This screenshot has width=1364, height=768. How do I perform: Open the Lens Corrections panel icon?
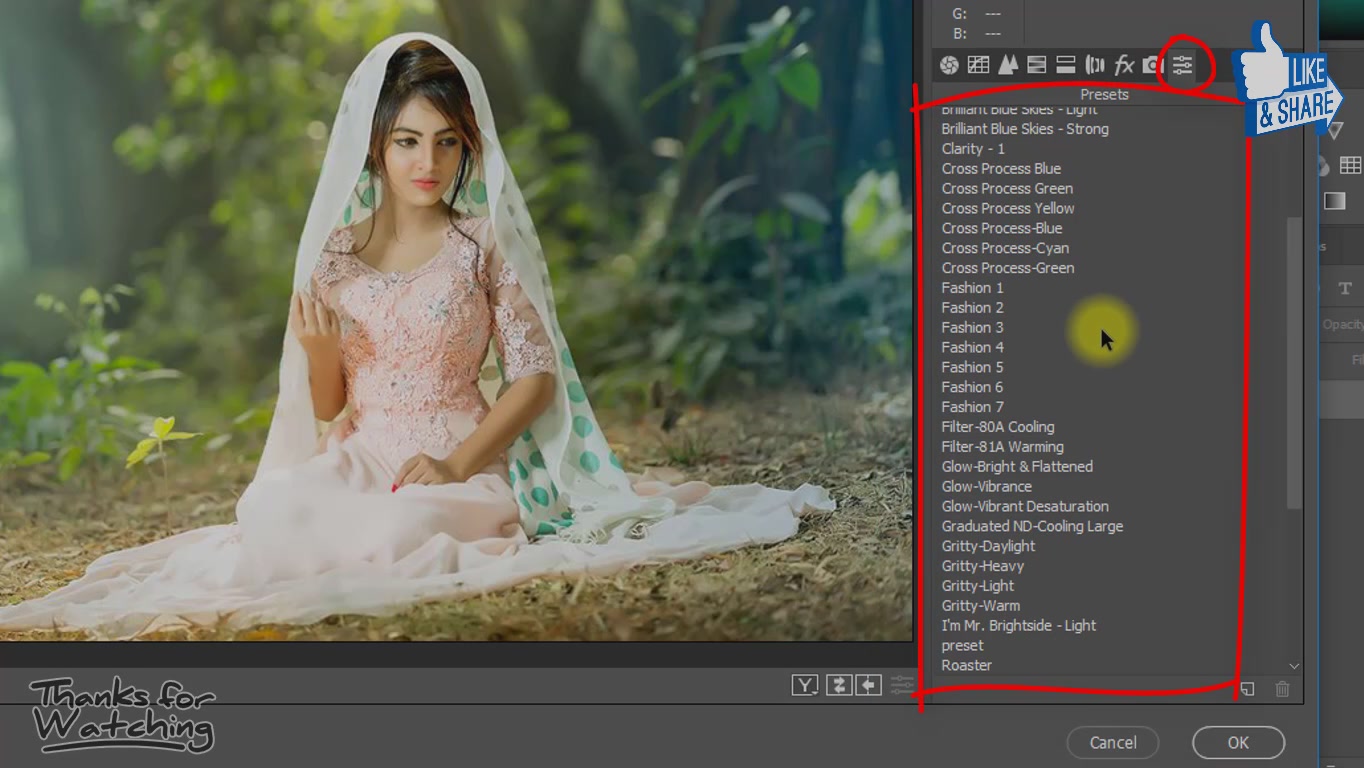point(1095,65)
